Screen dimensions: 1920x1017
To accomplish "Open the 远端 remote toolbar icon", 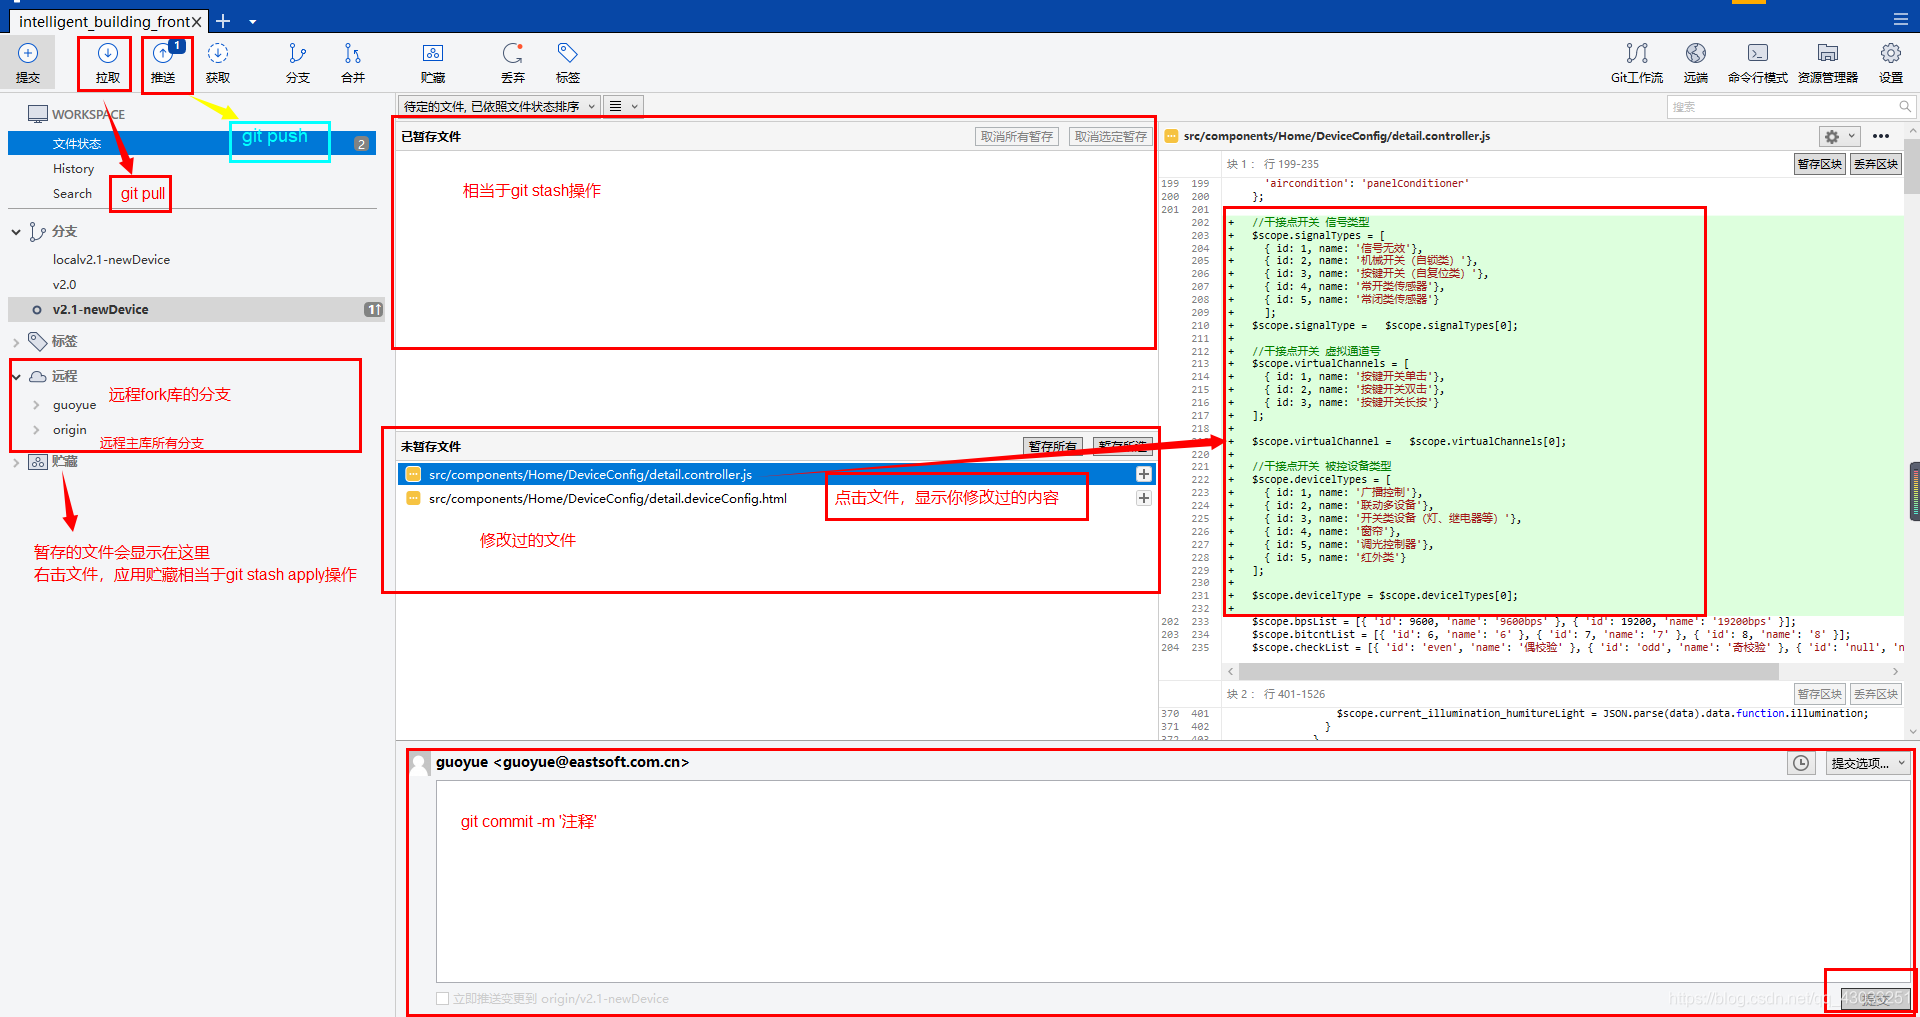I will [x=1696, y=62].
